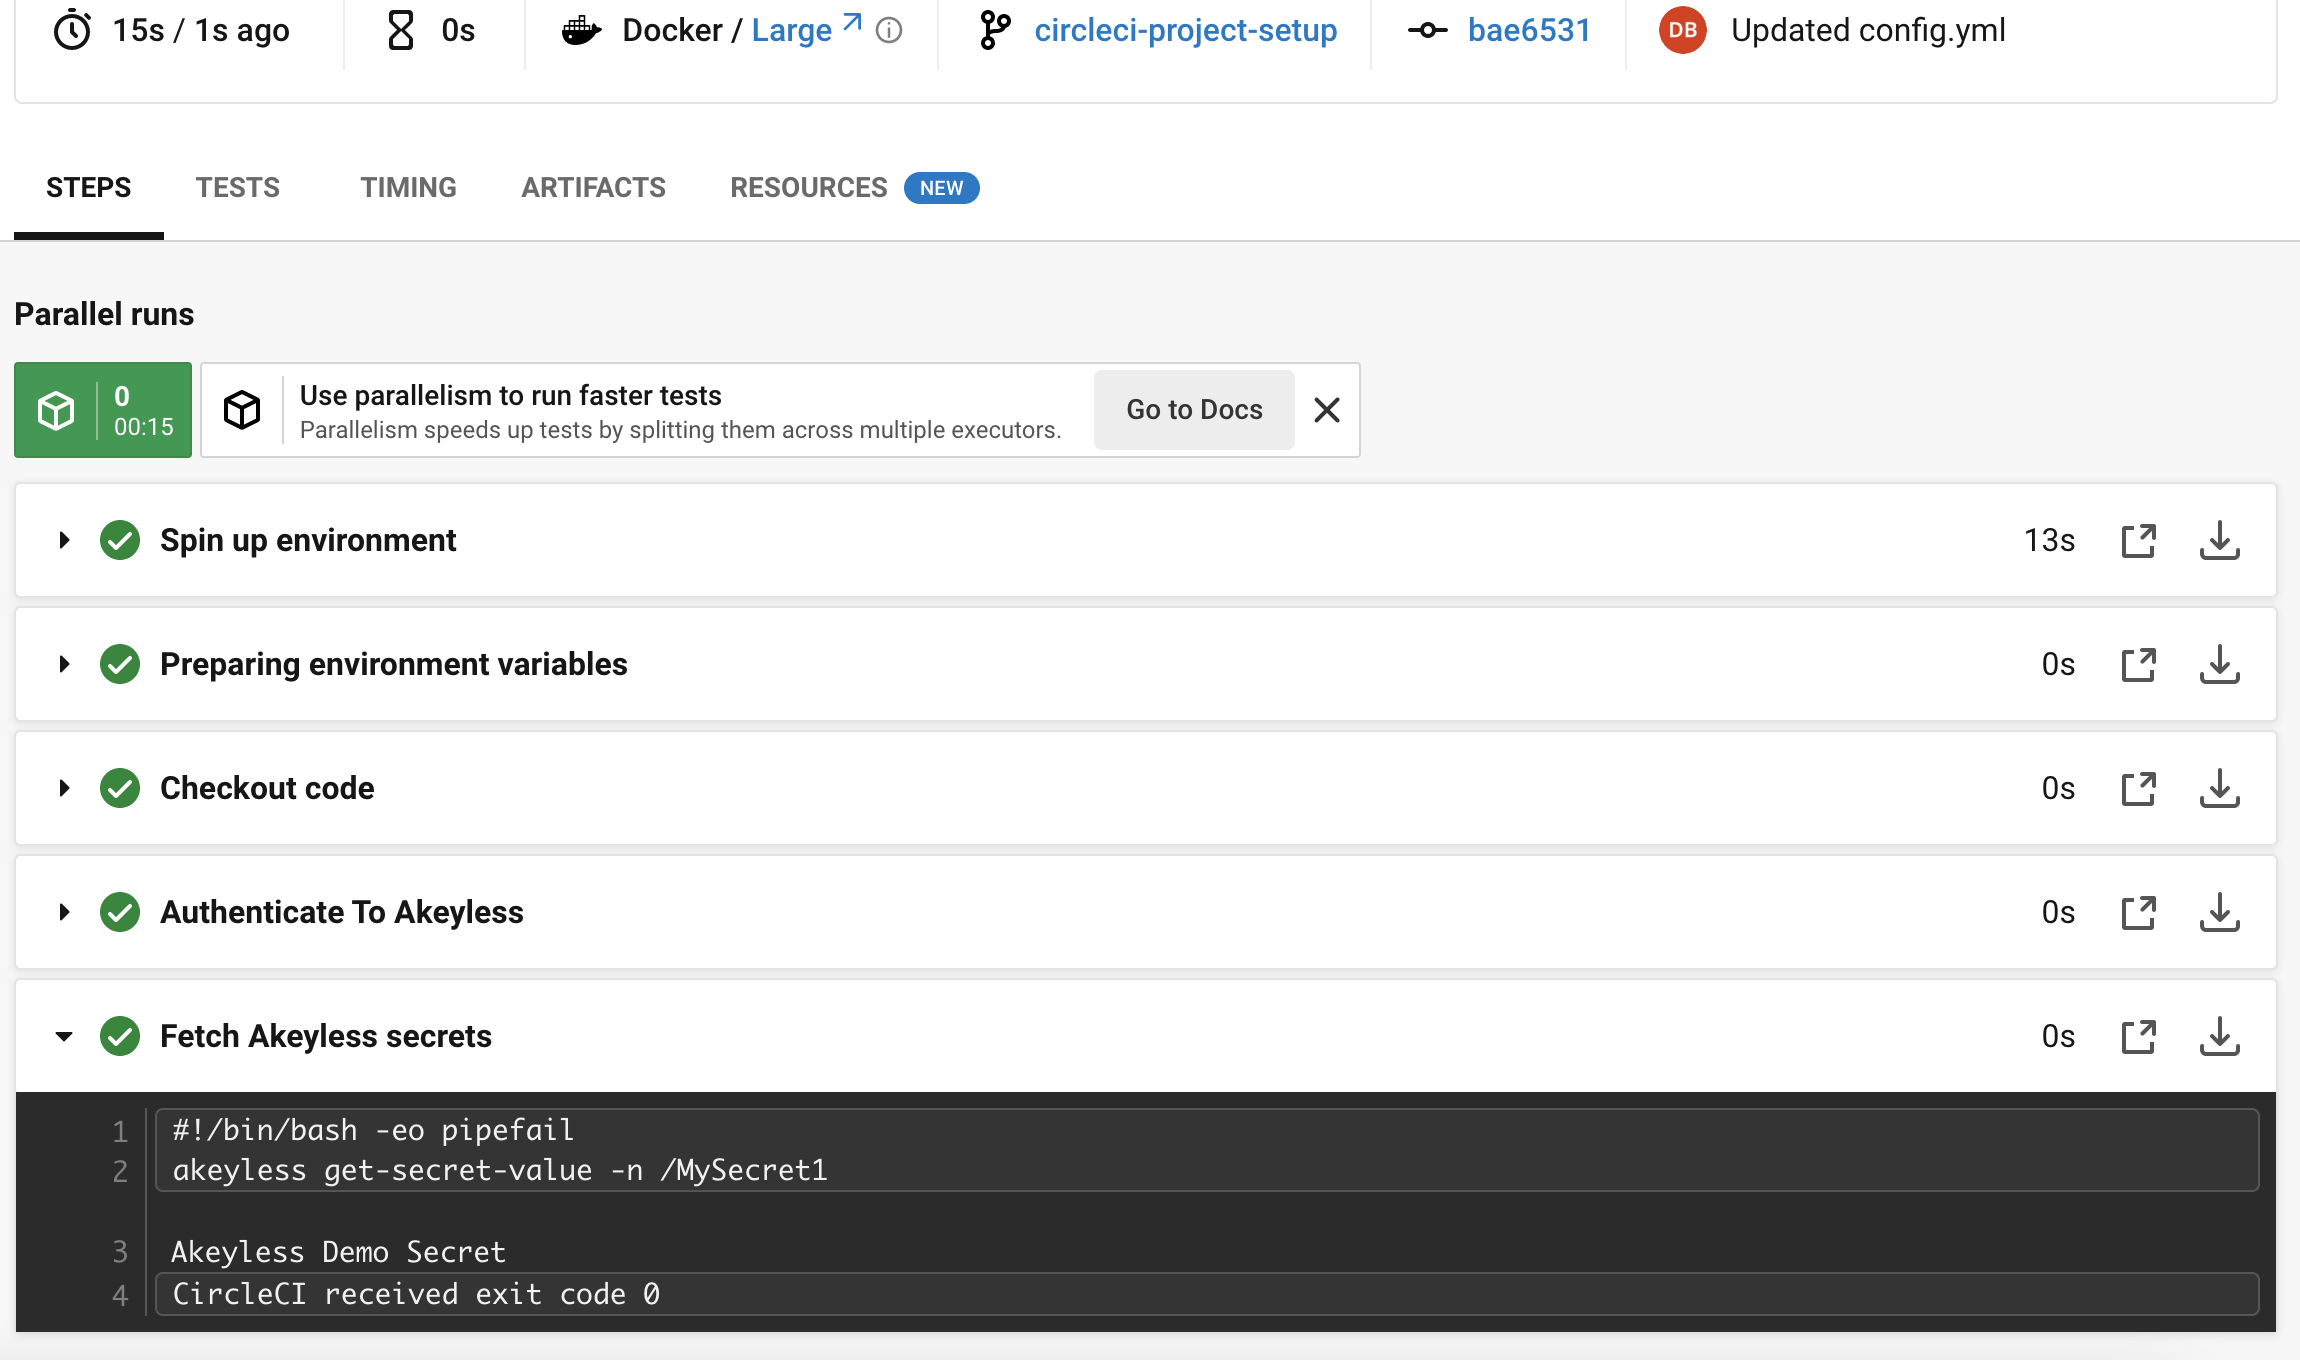The image size is (2300, 1360).
Task: Collapse the Fetch Akeyless secrets step
Action: pos(65,1036)
